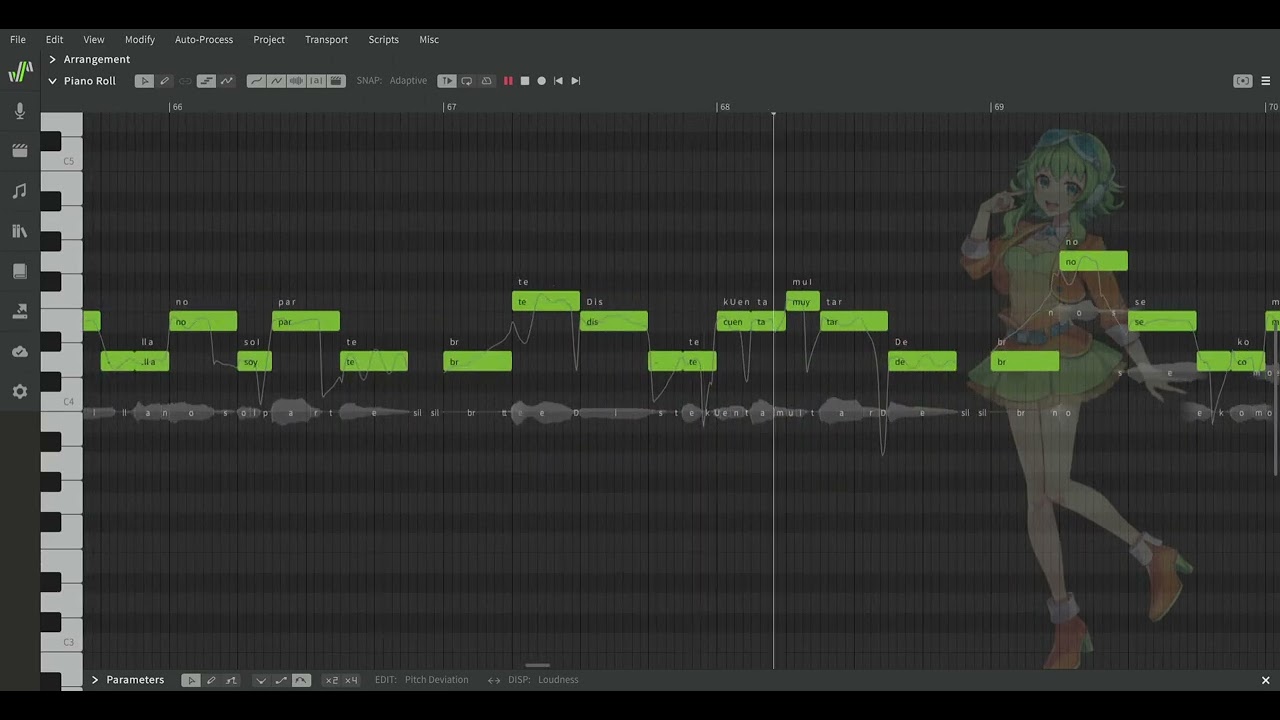
Task: Open the Auto-Process menu
Action: tap(204, 40)
